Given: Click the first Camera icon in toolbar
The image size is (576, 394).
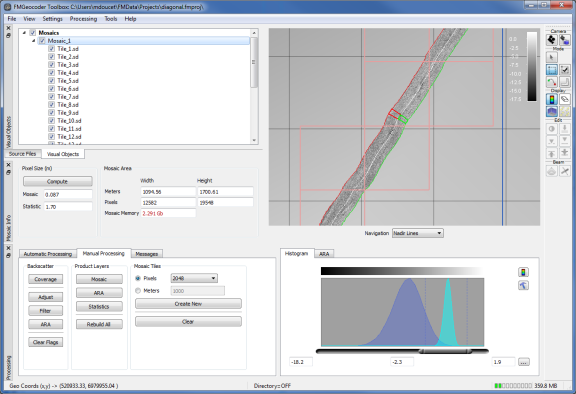Looking at the screenshot, I should (551, 40).
